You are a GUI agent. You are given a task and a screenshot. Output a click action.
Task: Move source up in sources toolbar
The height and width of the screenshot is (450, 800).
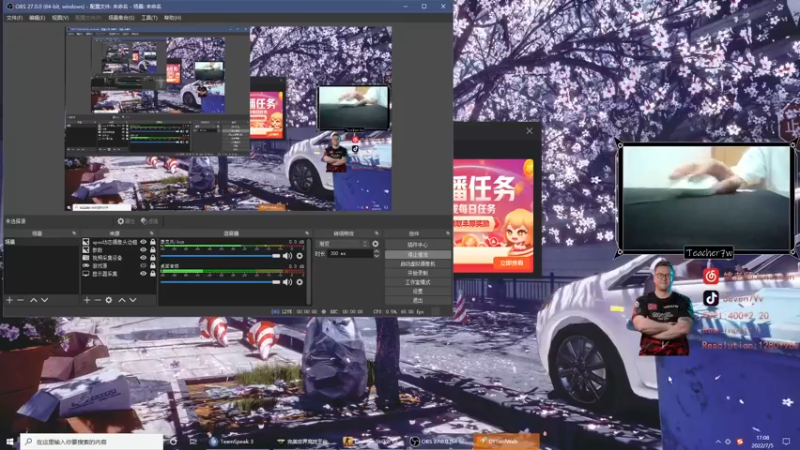tap(122, 300)
